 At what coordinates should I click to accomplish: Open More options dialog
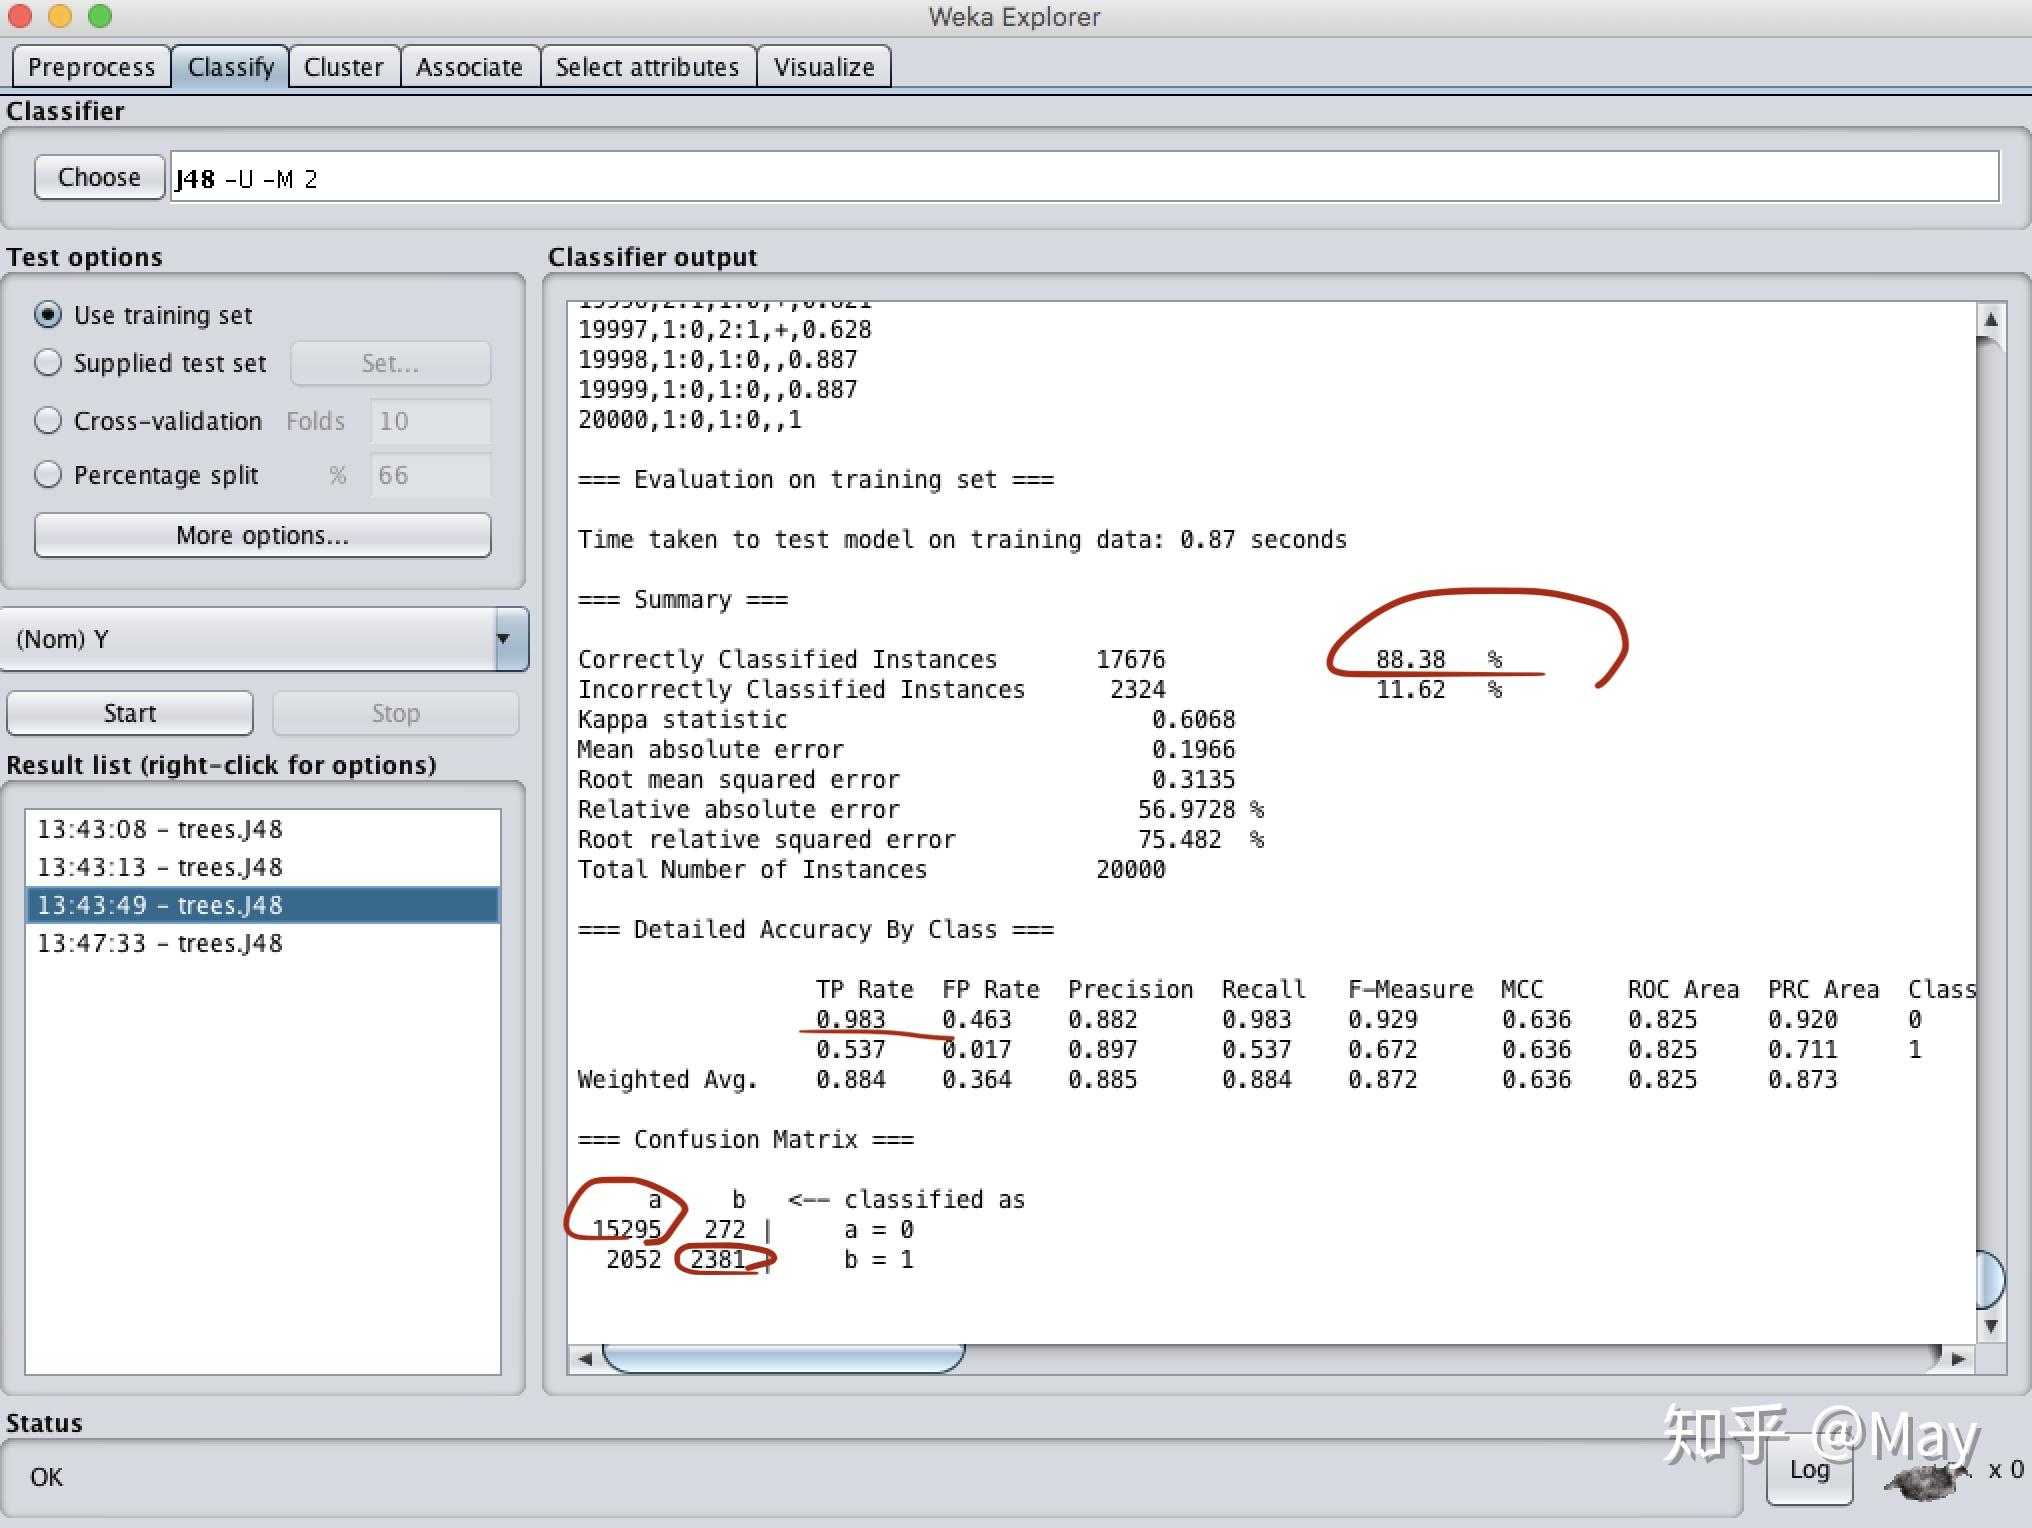coord(262,535)
